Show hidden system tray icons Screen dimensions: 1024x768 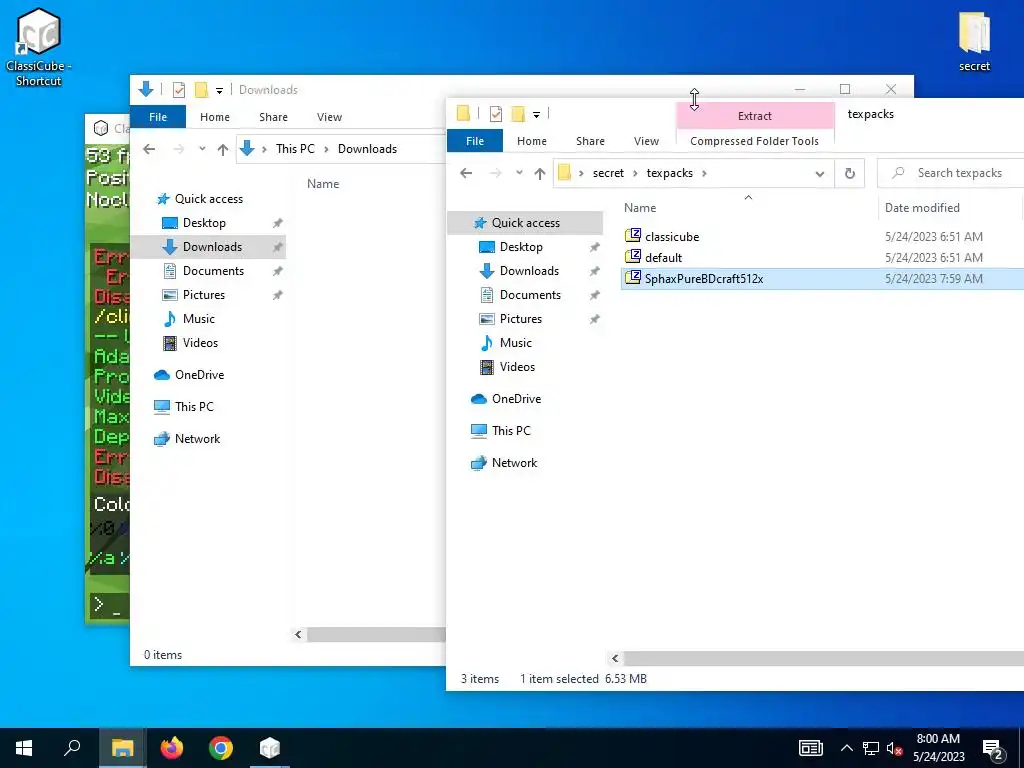coord(846,748)
